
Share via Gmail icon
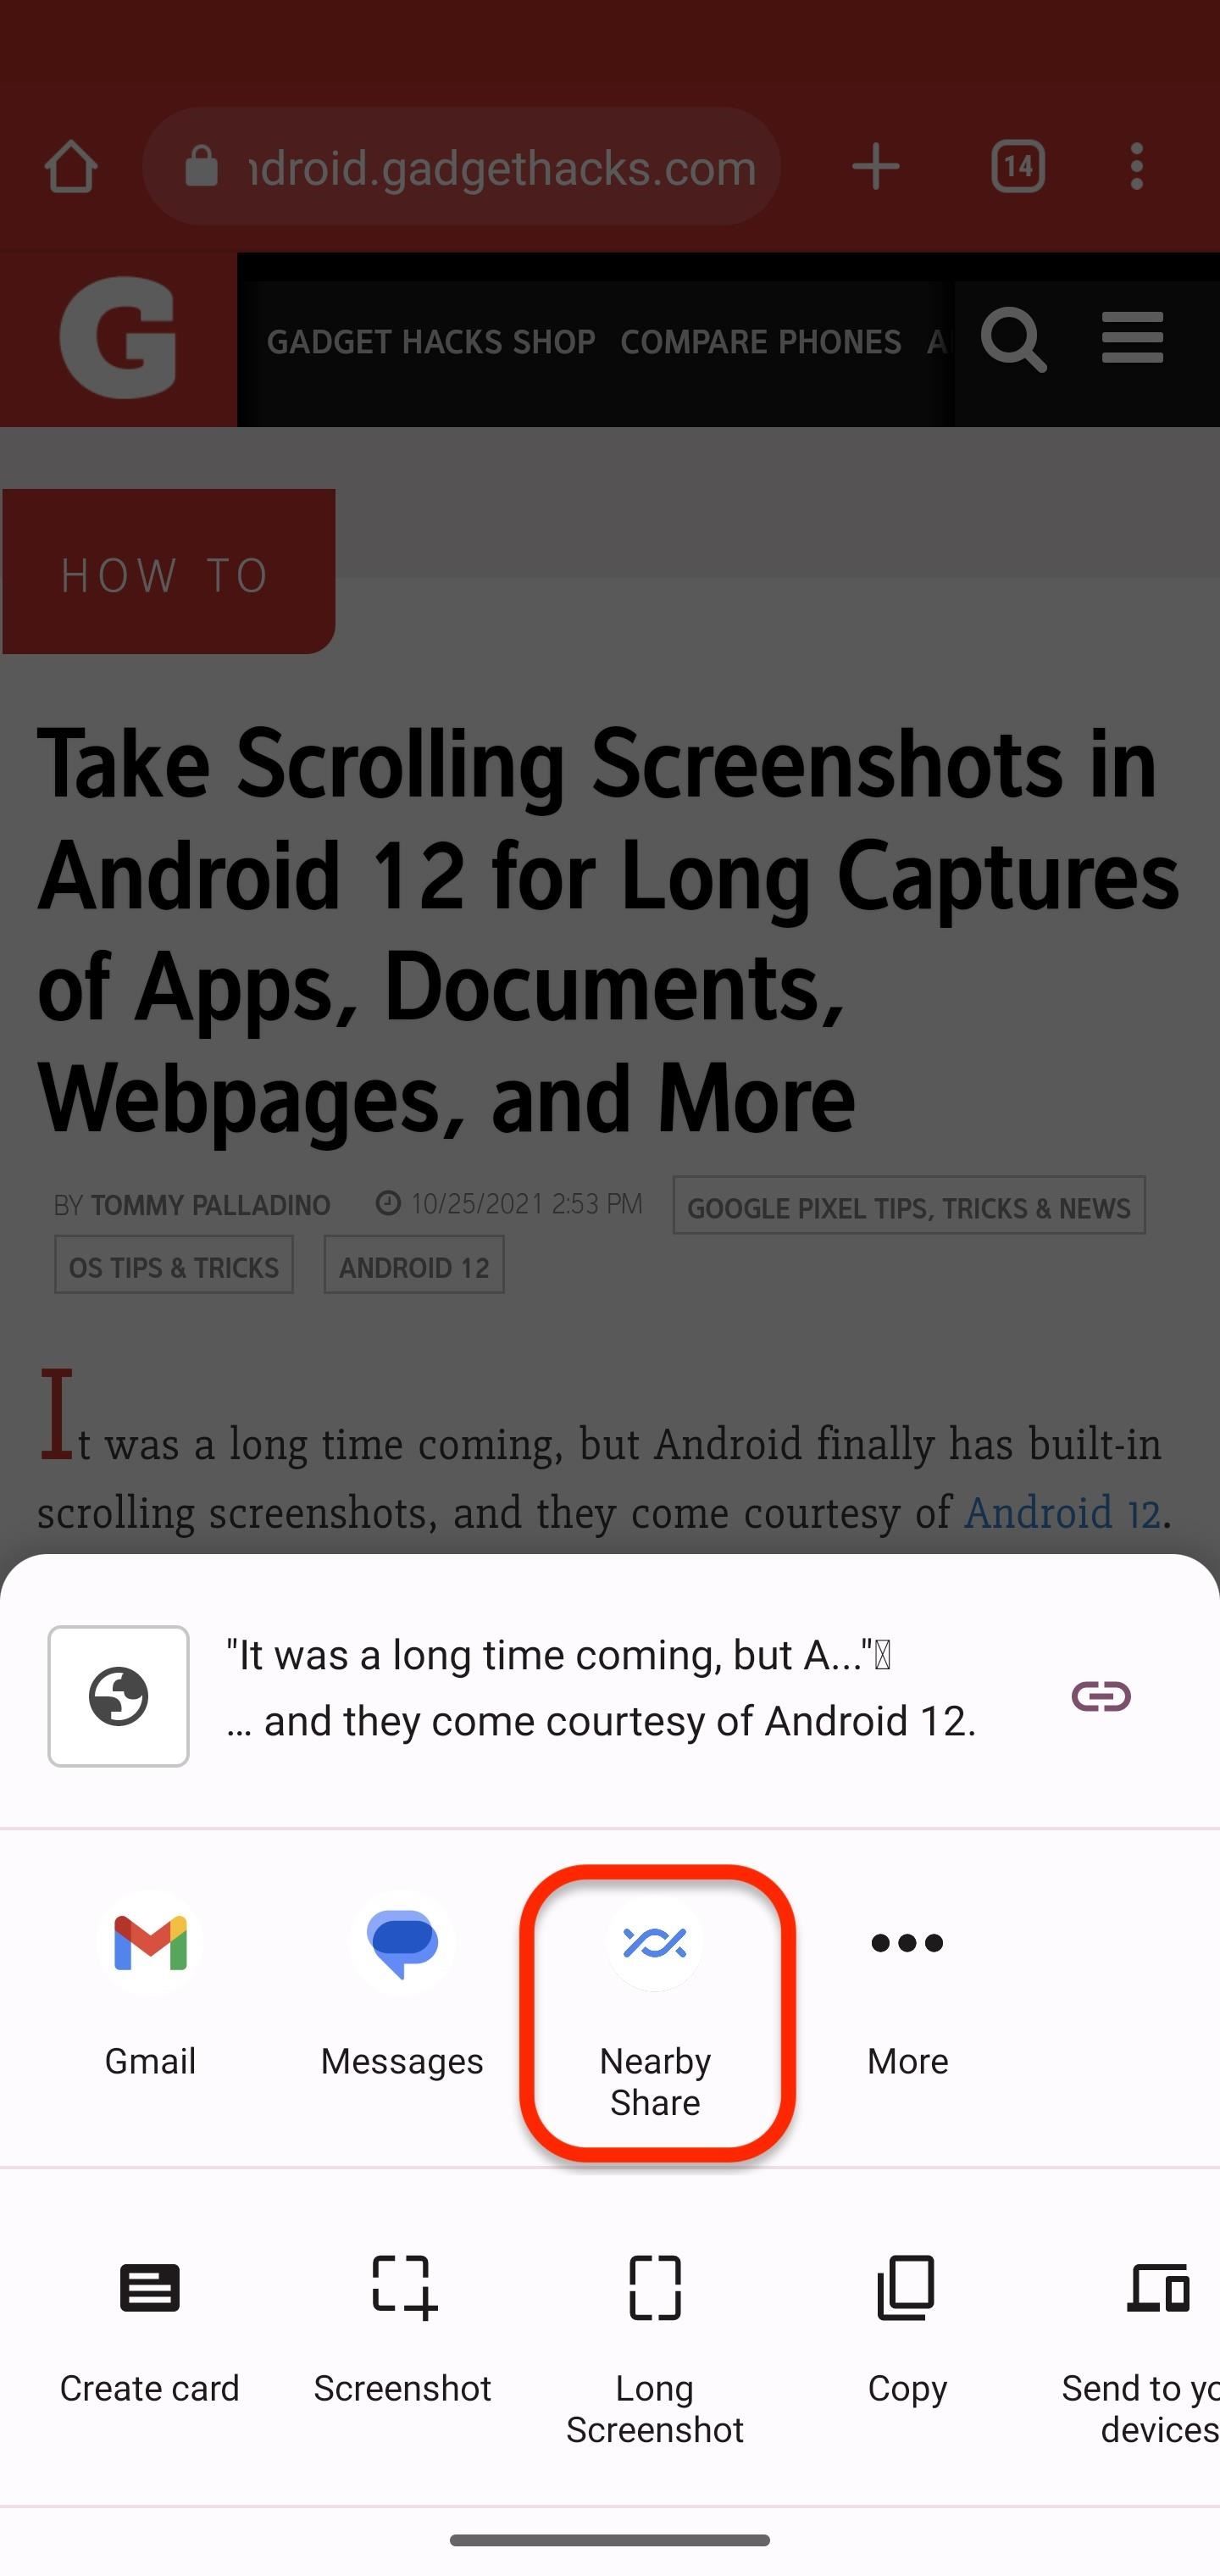pyautogui.click(x=150, y=1942)
